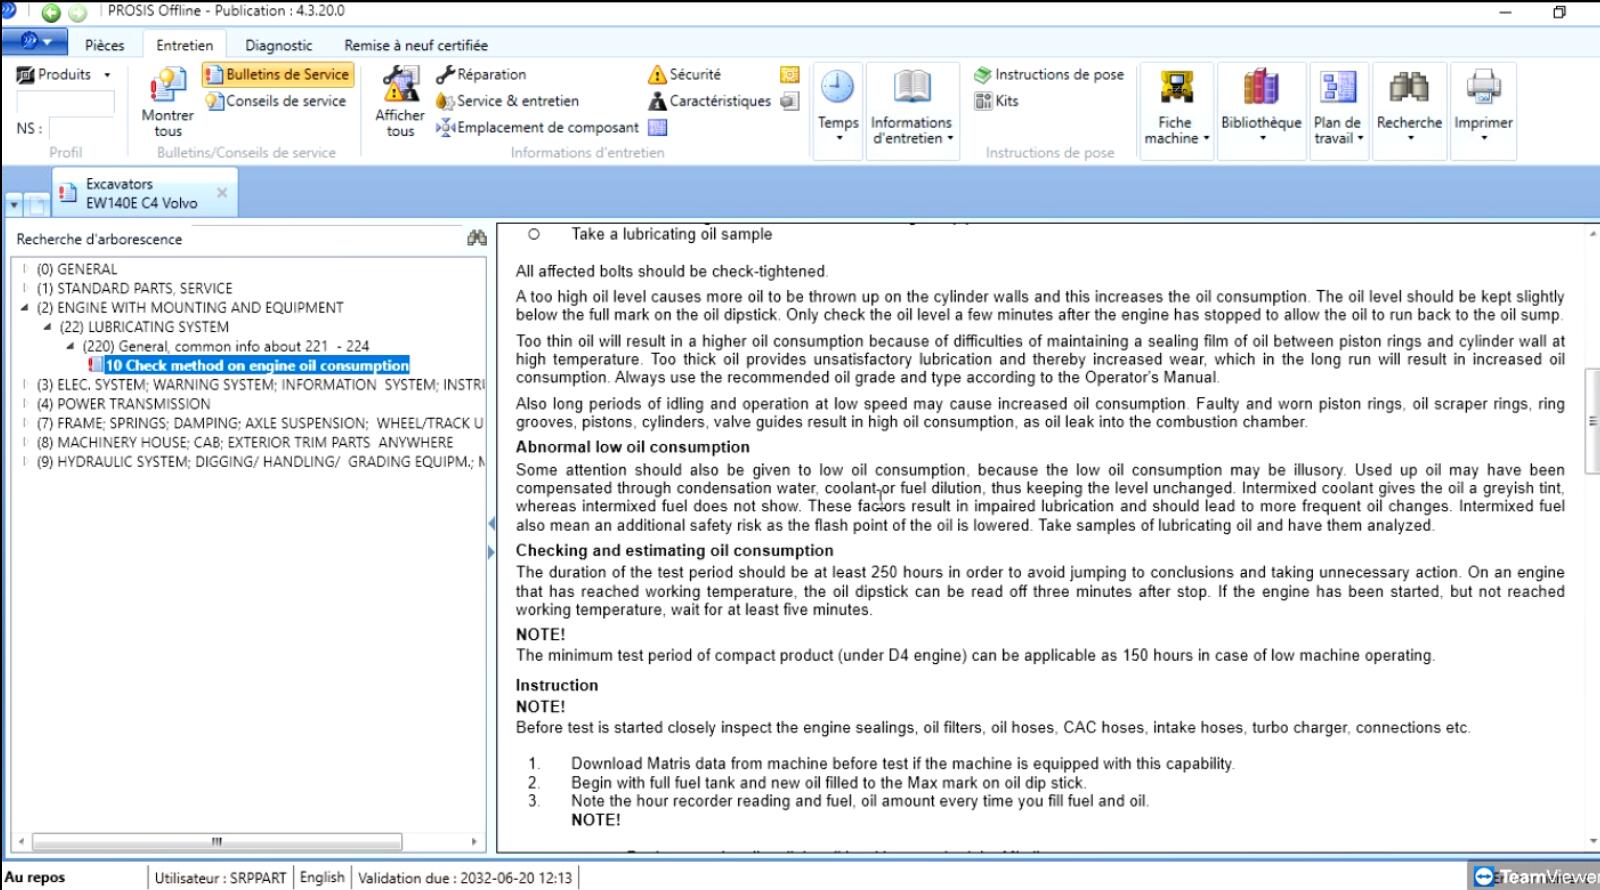This screenshot has width=1600, height=890.
Task: Click the tree panel horizontal scrollbar thumb
Action: pyautogui.click(x=217, y=841)
